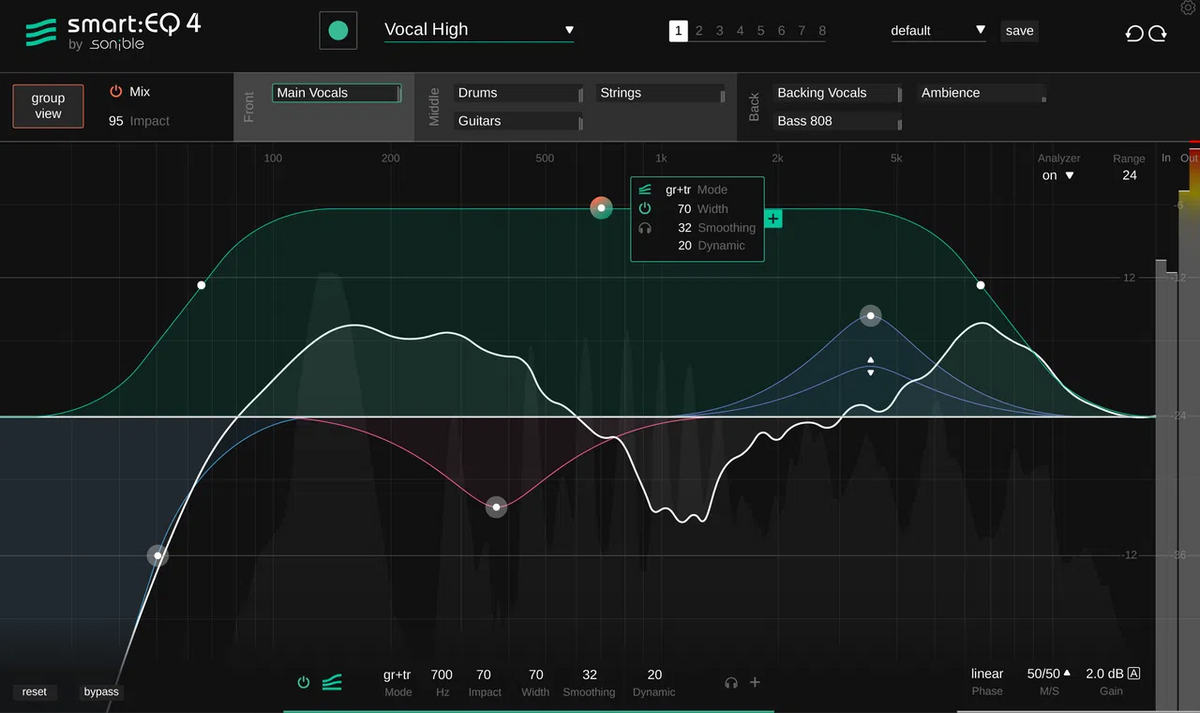
Task: Click the sonible smart:EQ logo icon
Action: (41, 30)
